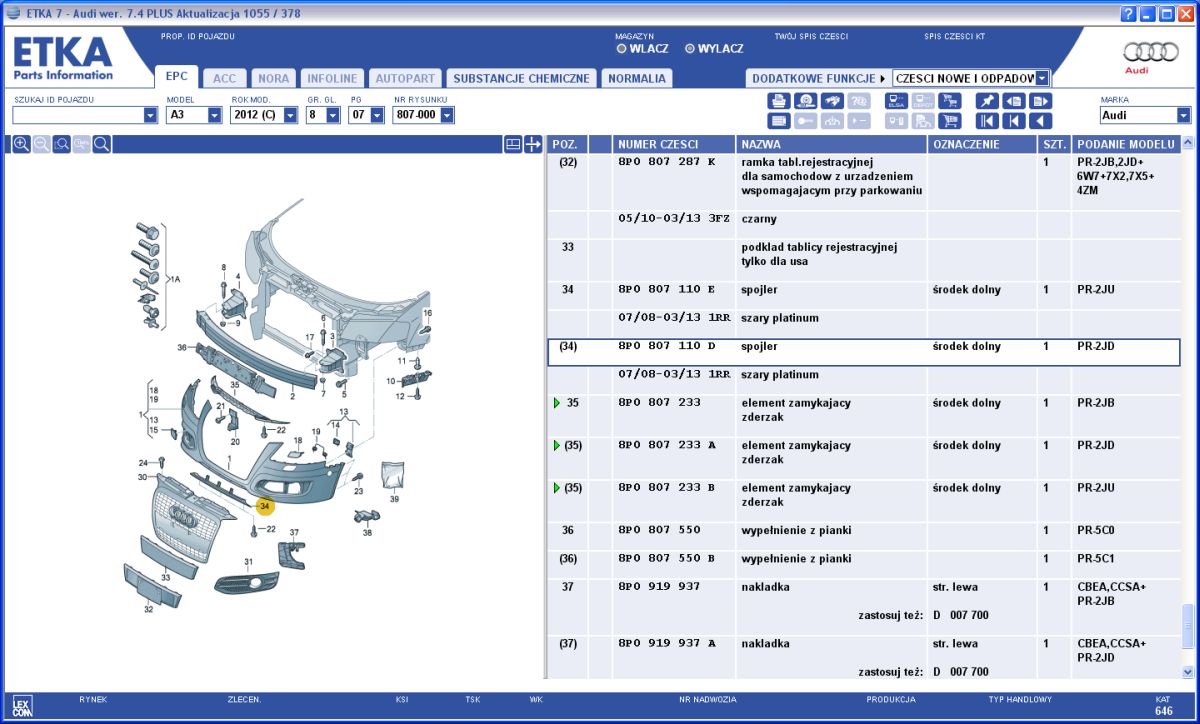Toggle the split panel layout icon

(x=512, y=144)
